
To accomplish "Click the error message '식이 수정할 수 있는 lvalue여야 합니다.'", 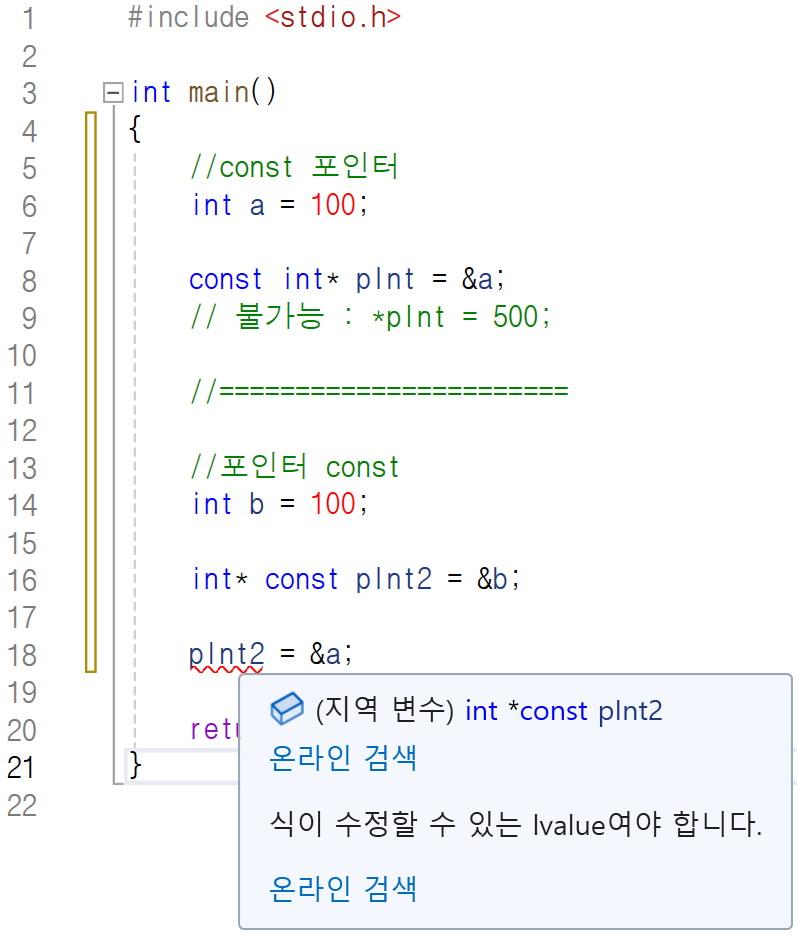I will 516,824.
